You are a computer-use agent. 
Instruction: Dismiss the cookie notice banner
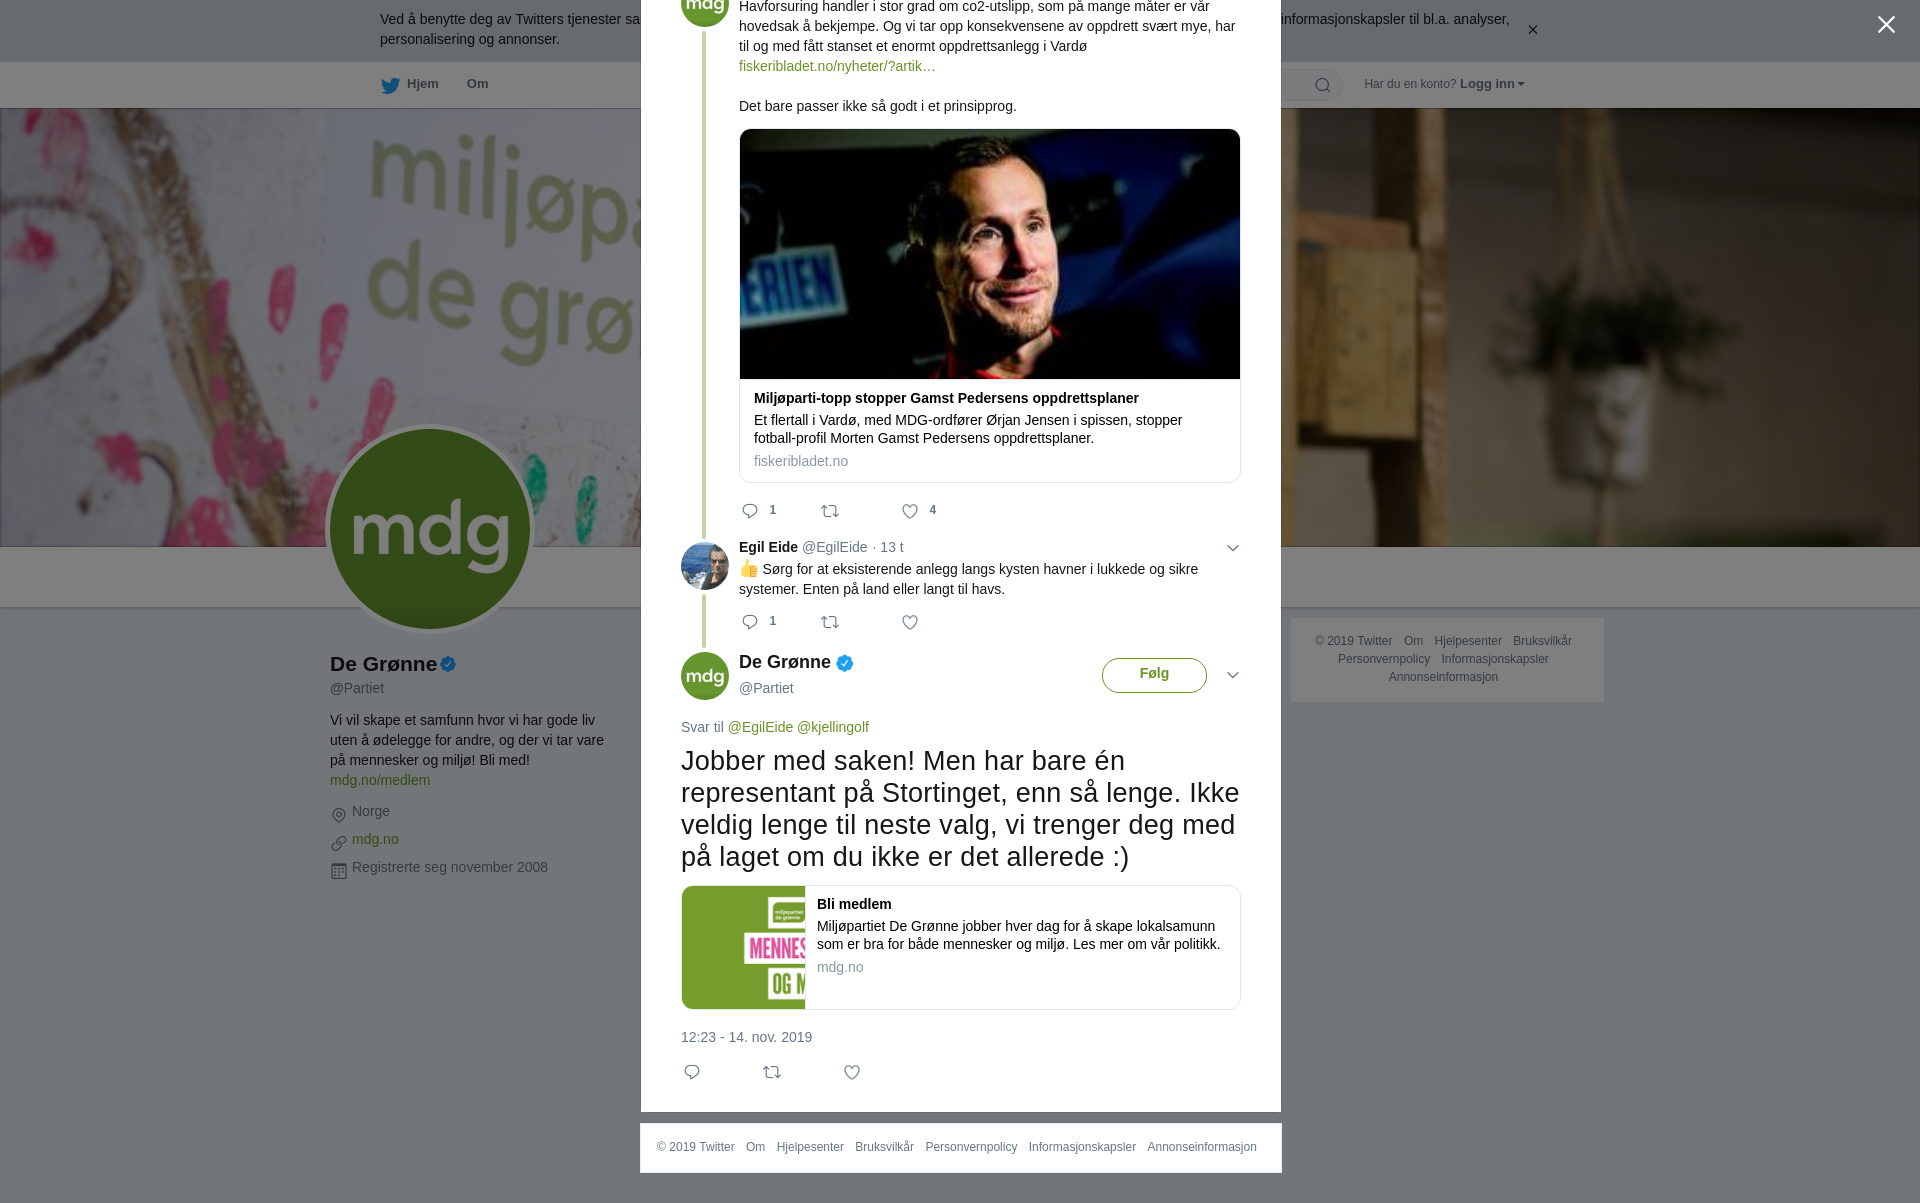click(x=1532, y=30)
